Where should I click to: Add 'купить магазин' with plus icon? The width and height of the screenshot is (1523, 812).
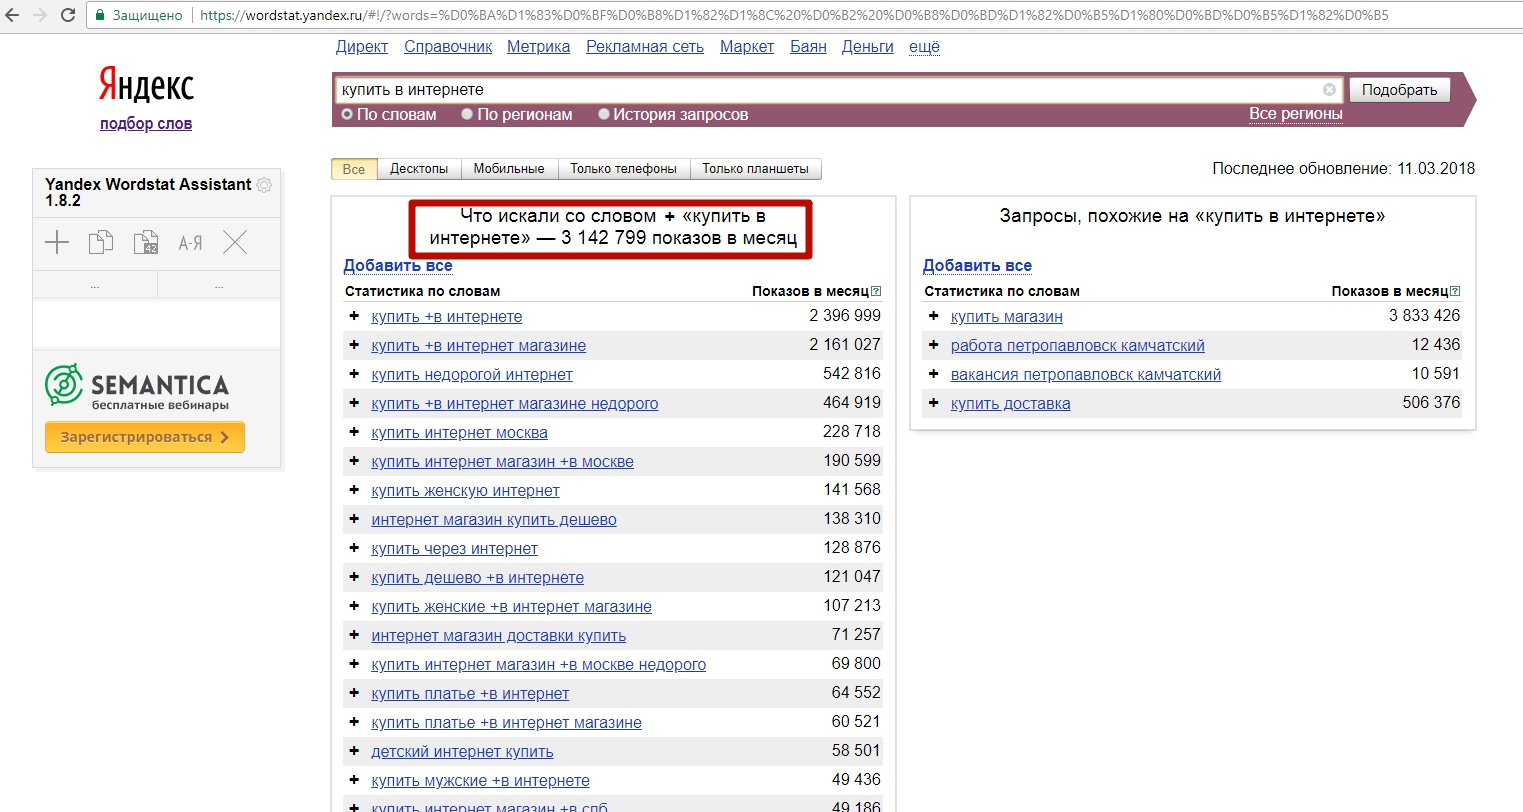(x=933, y=316)
